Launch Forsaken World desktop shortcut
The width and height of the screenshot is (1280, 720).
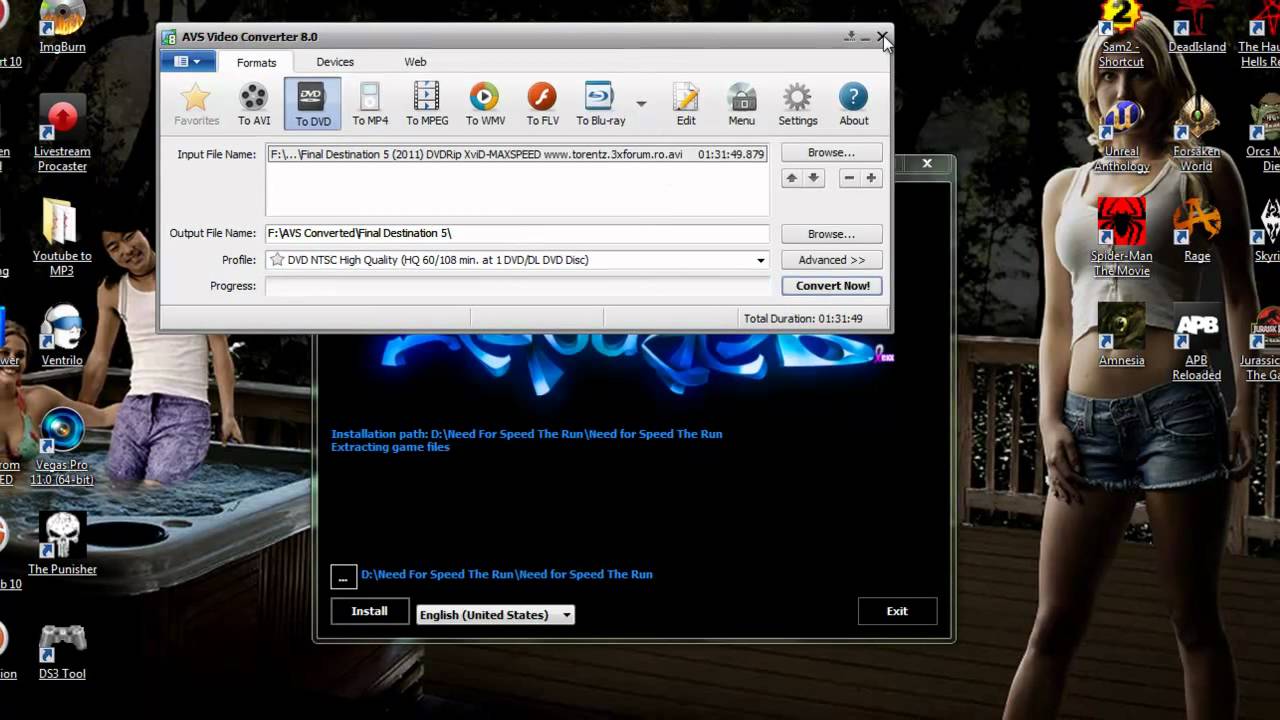[x=1197, y=135]
